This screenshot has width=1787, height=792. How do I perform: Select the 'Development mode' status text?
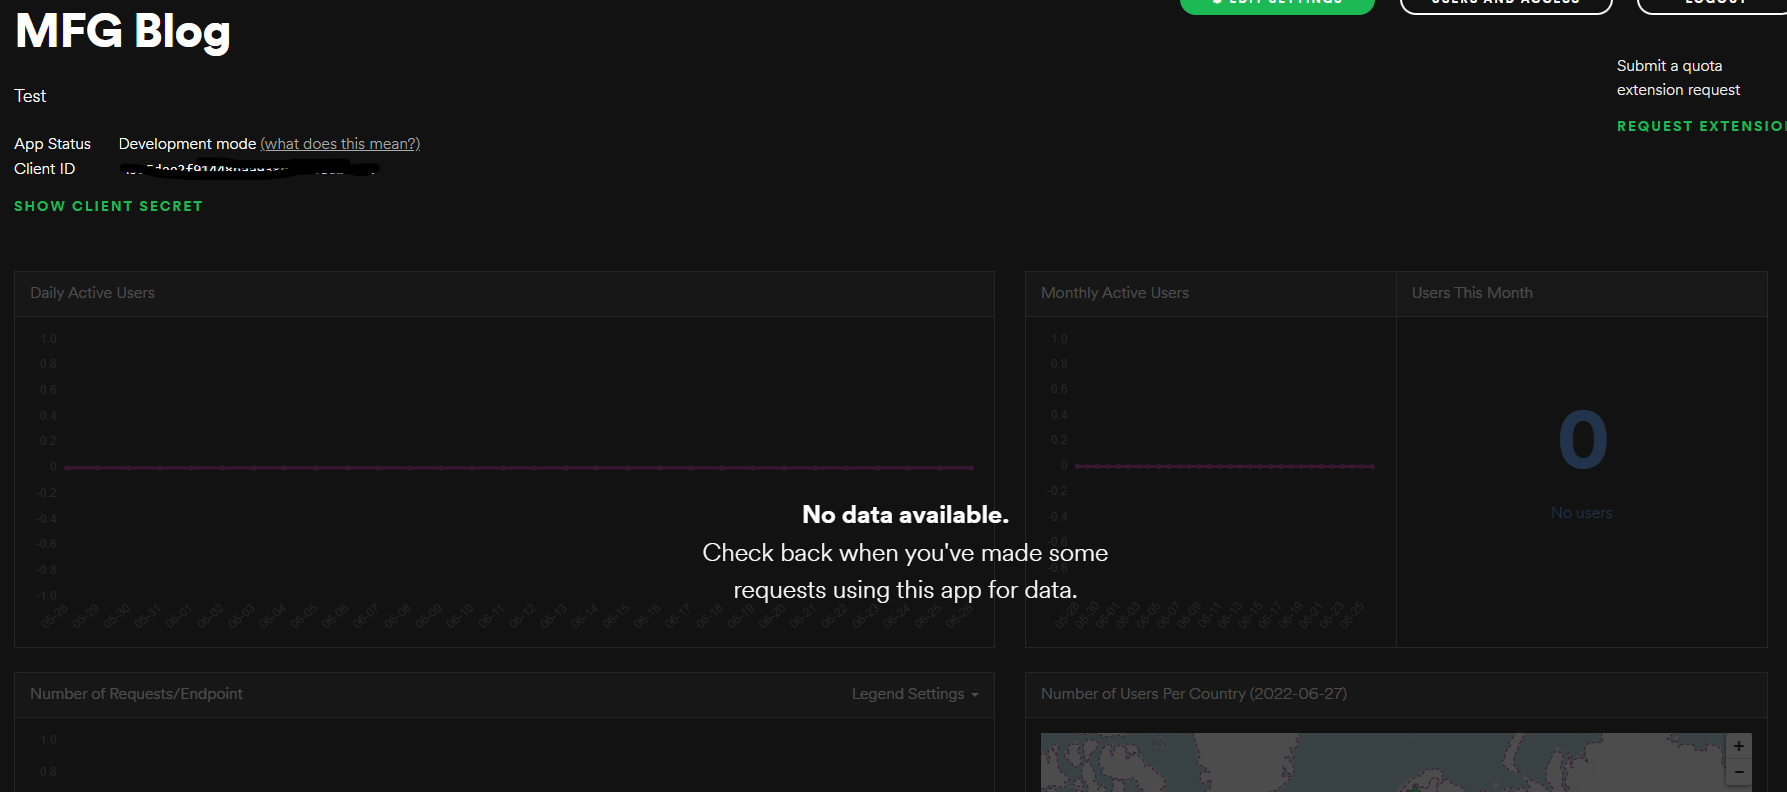click(x=187, y=144)
